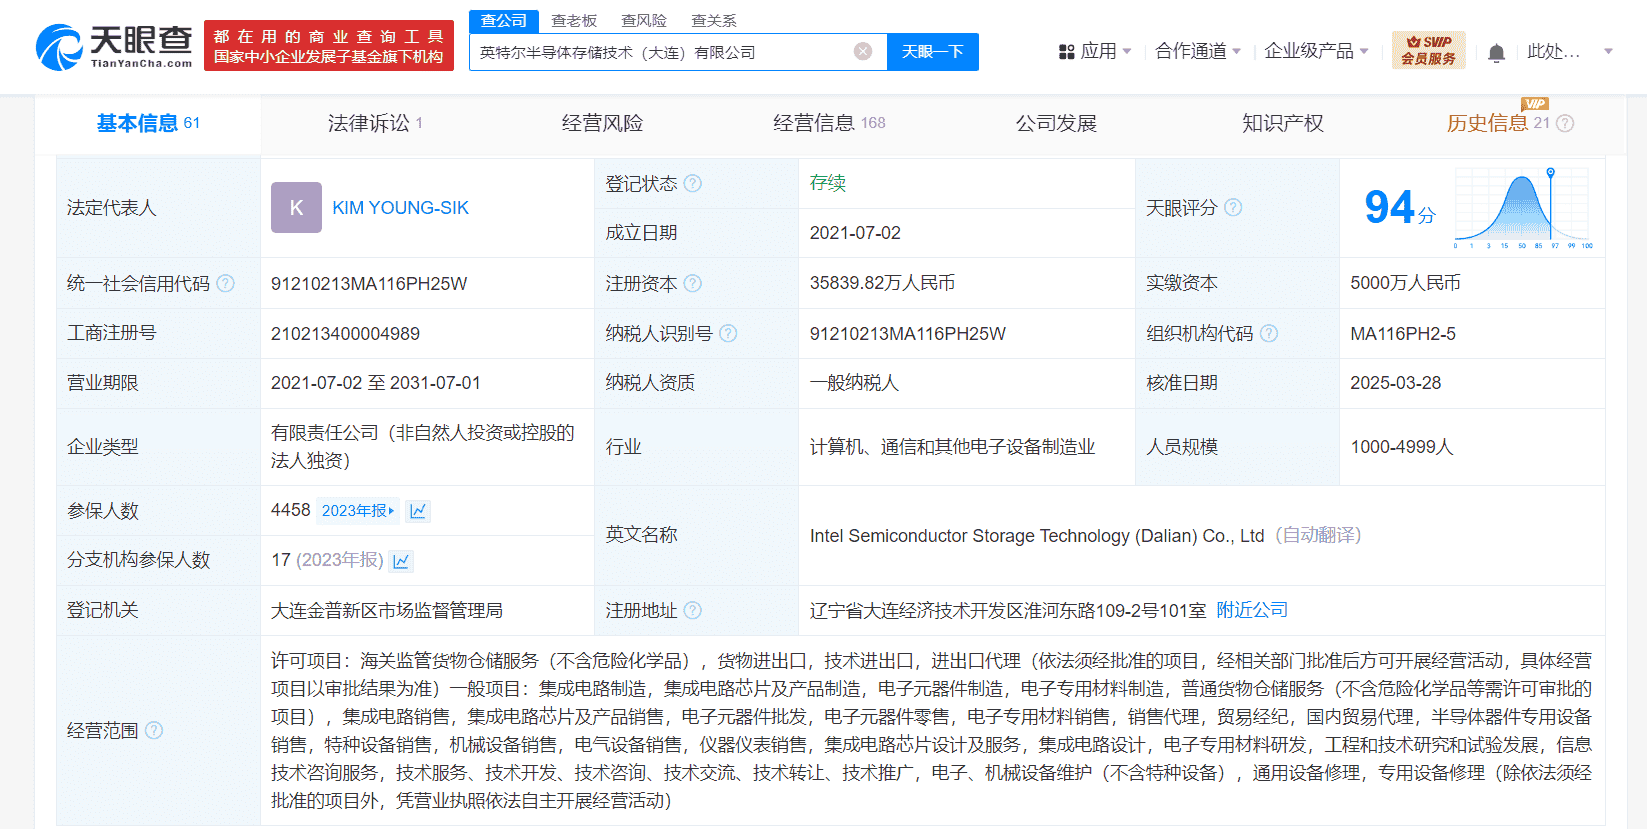
Task: Click the Tianyancha logo
Action: 114,47
